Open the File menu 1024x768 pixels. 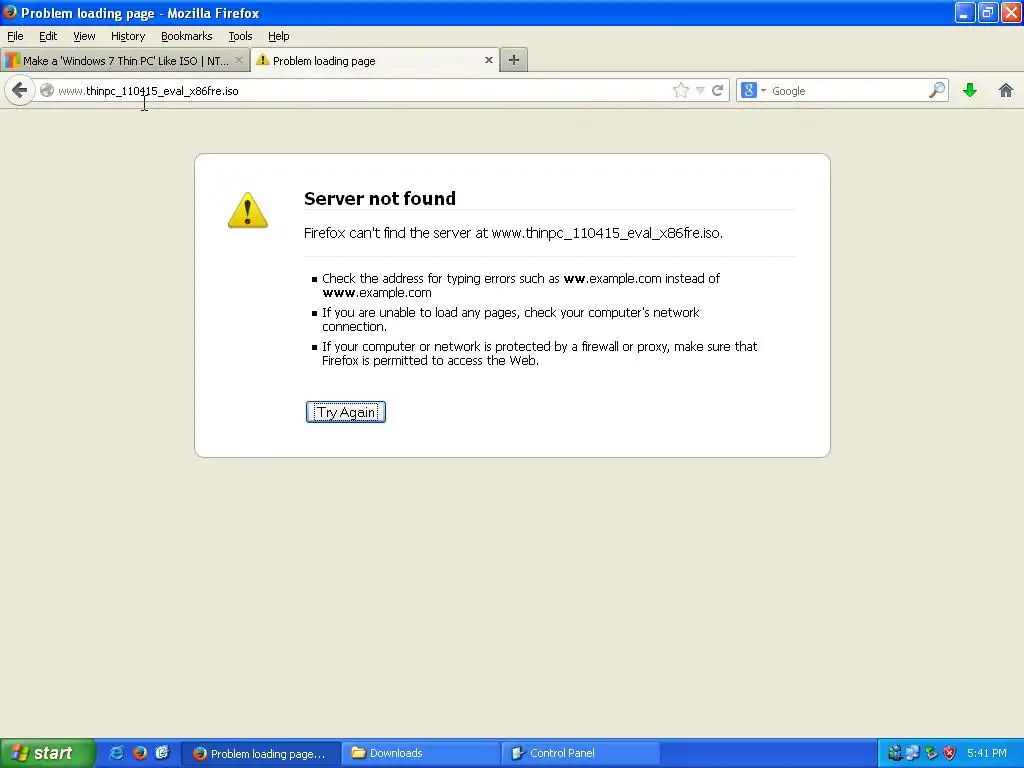click(15, 36)
